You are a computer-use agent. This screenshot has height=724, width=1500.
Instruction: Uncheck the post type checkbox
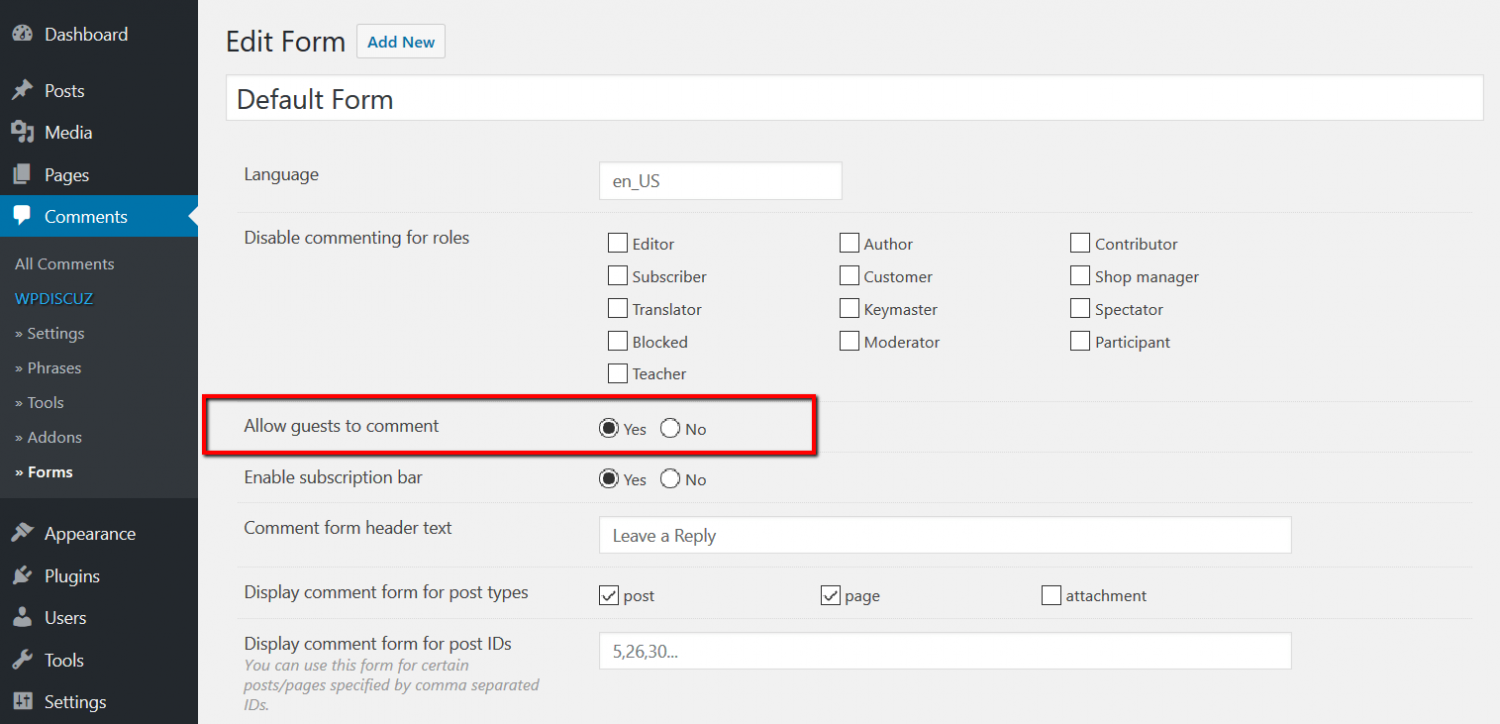click(x=609, y=595)
